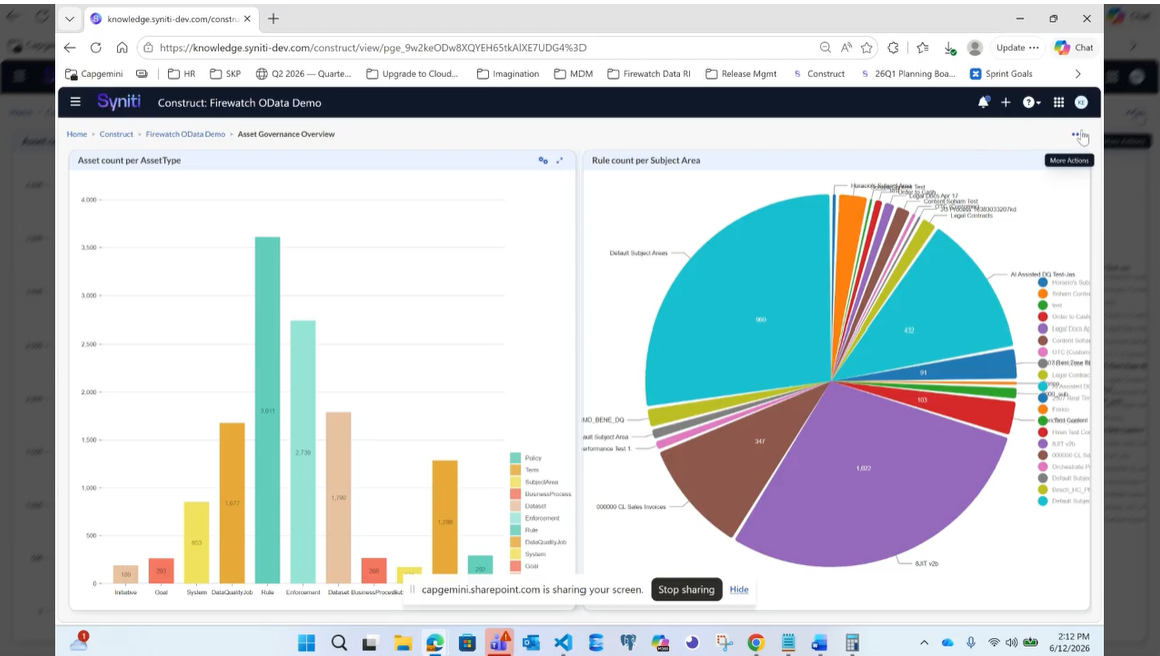1160x656 pixels.
Task: Open settings of Asset count per AssetType chart
Action: [x=543, y=160]
